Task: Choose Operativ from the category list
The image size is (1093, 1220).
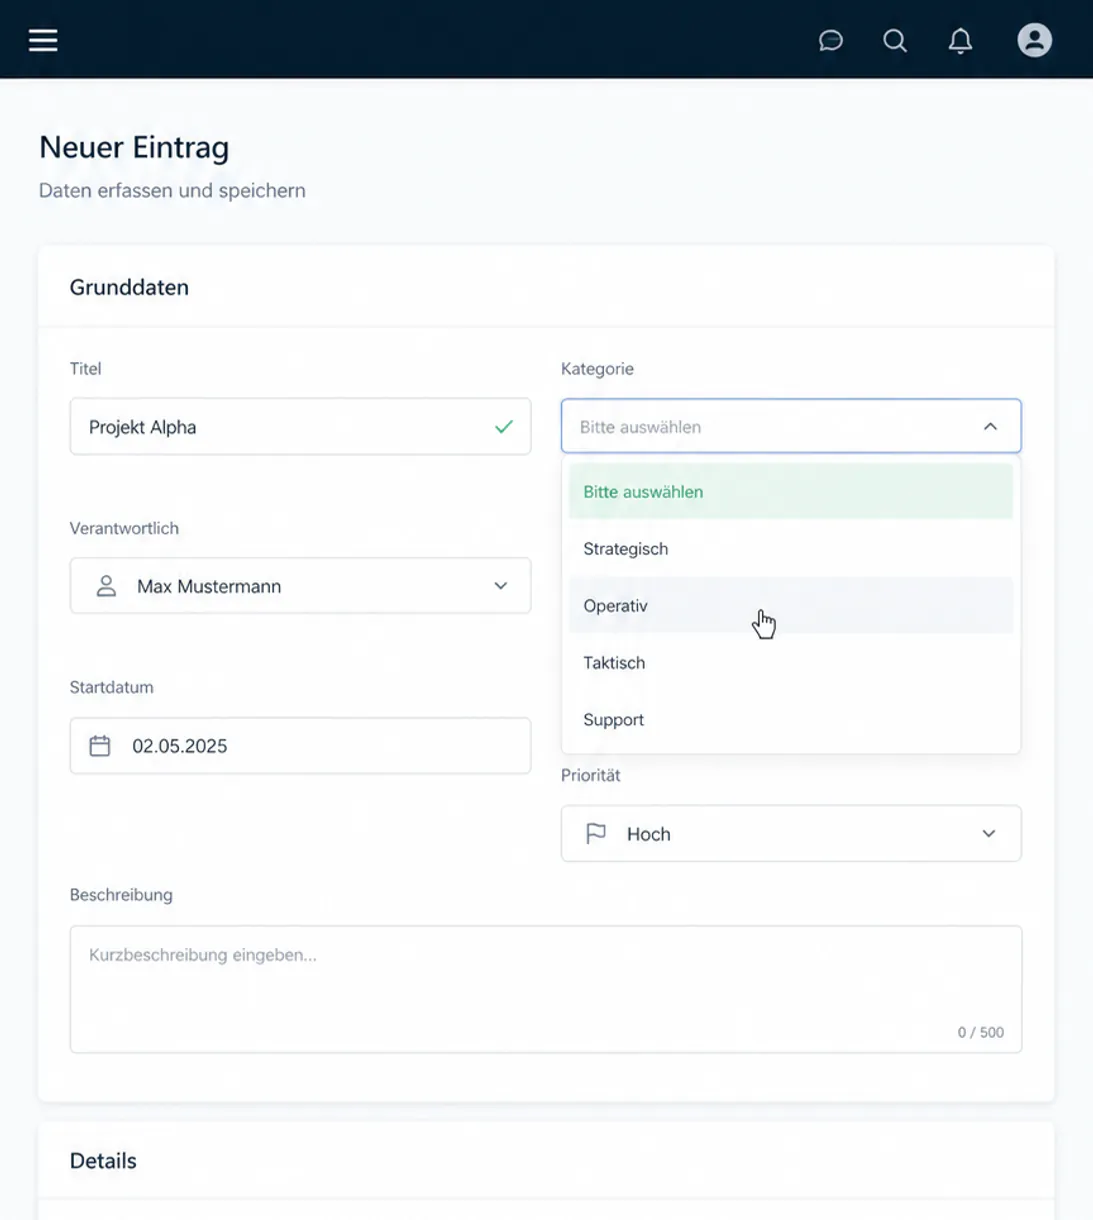Action: (x=791, y=605)
